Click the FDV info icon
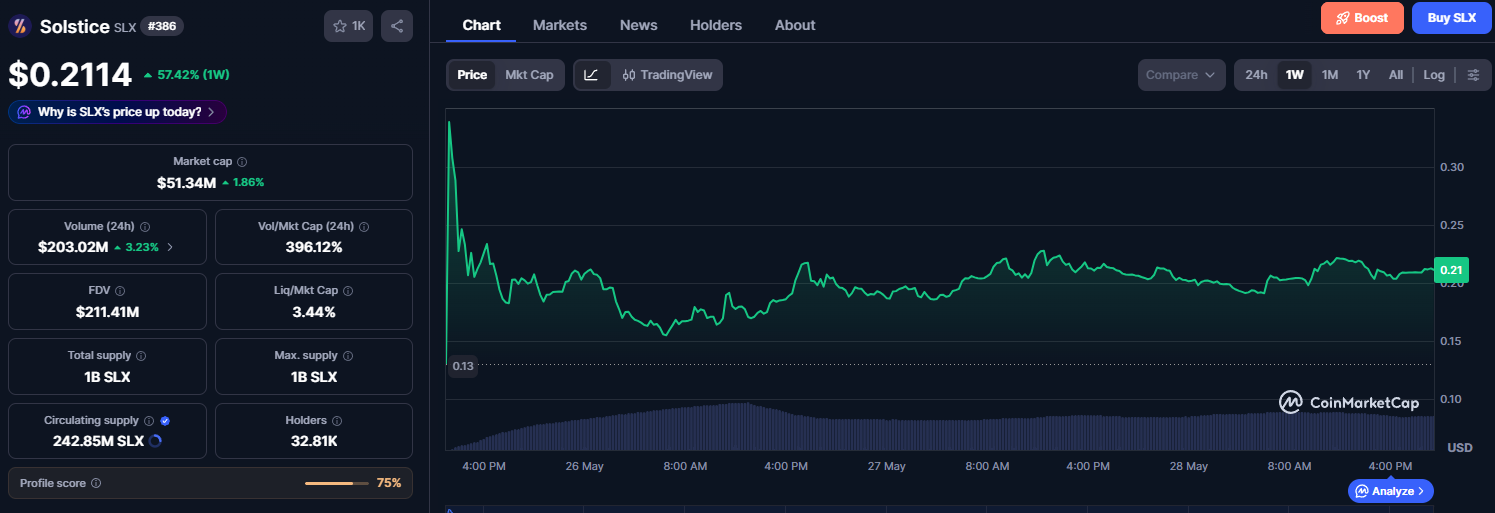This screenshot has height=513, width=1495. tap(120, 291)
